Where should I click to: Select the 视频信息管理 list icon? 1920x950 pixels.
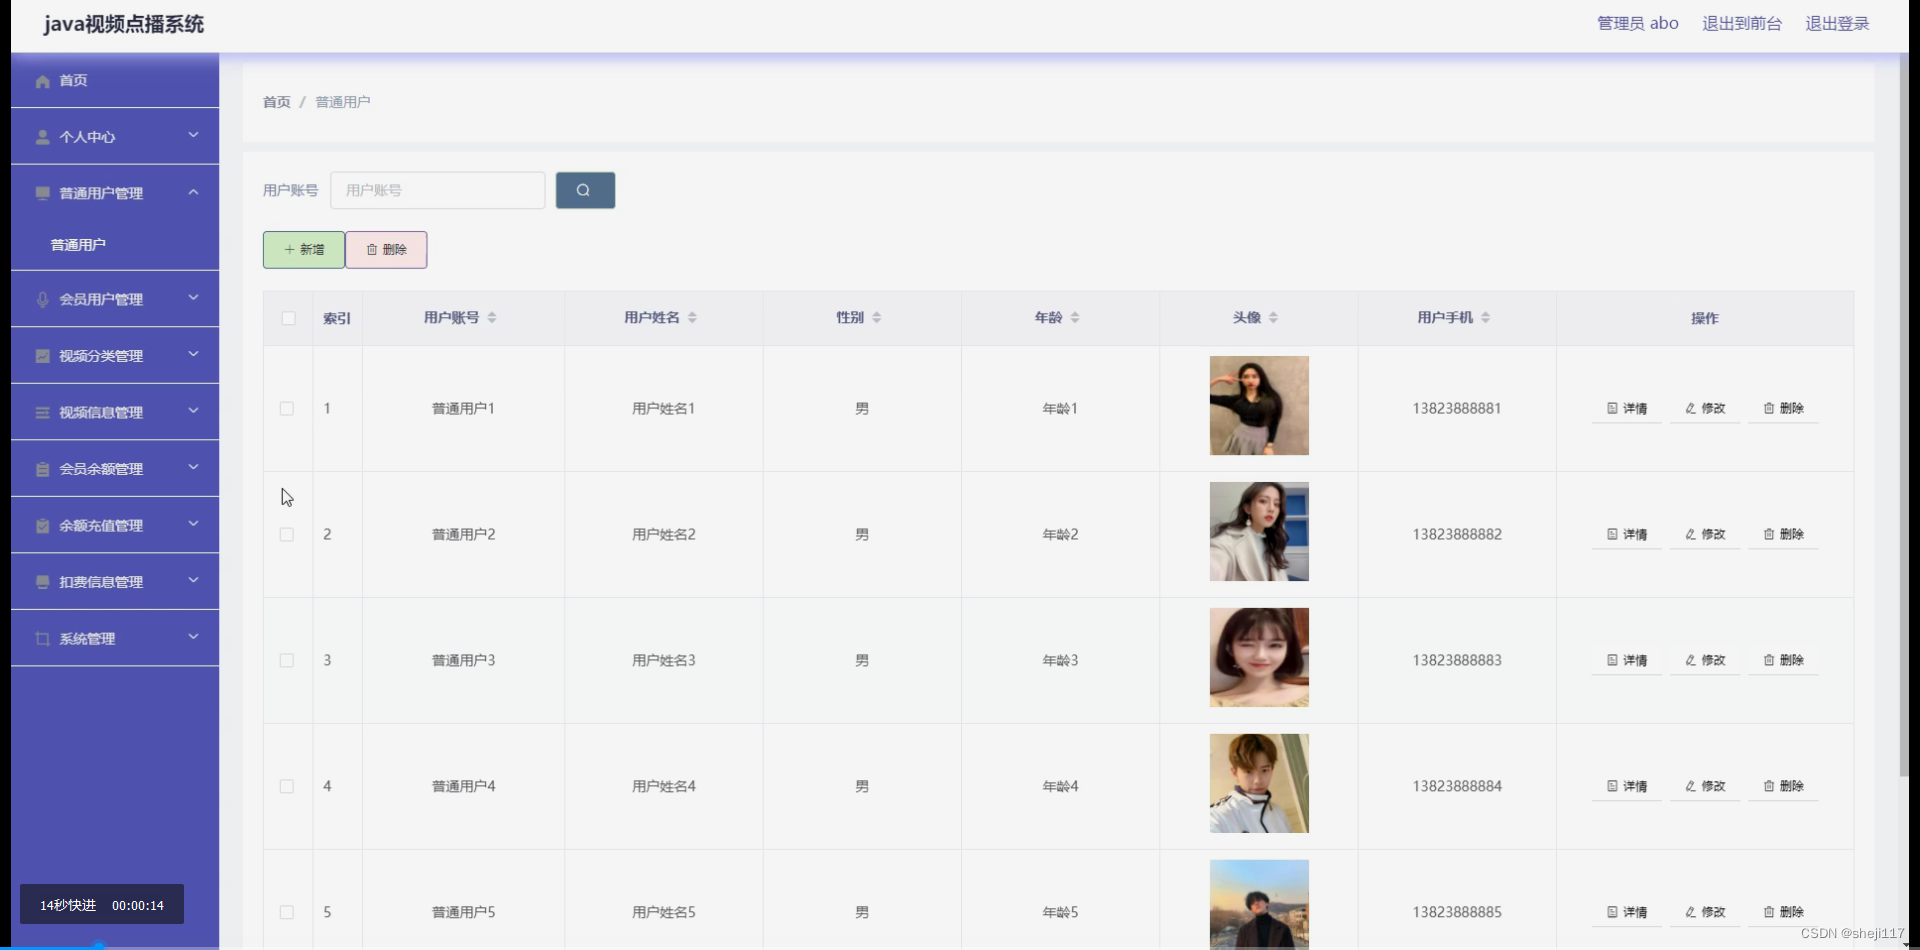(41, 412)
